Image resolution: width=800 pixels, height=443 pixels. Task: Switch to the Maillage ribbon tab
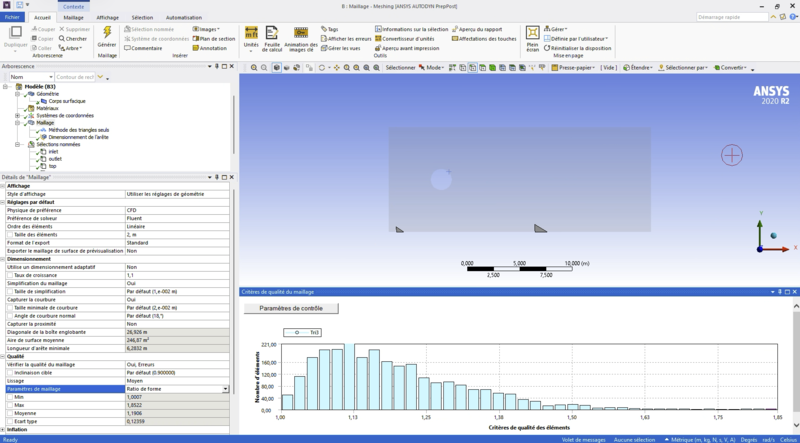coord(73,17)
